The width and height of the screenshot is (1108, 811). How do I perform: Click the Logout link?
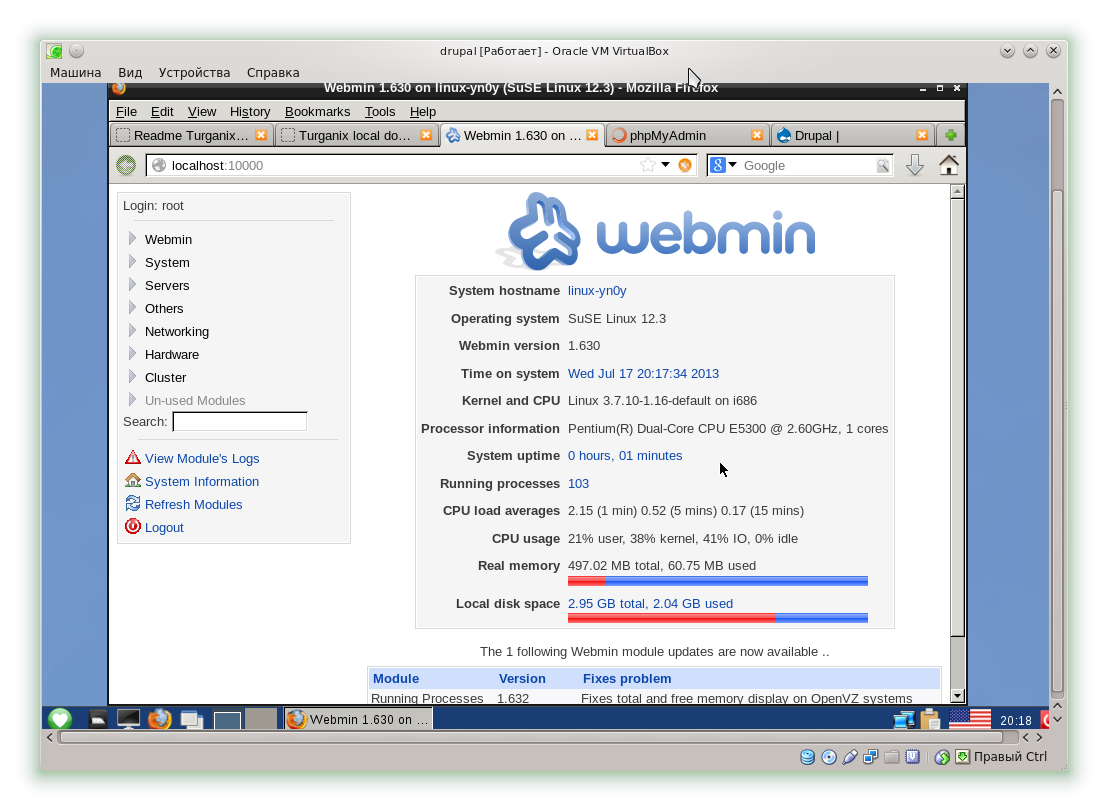[164, 528]
